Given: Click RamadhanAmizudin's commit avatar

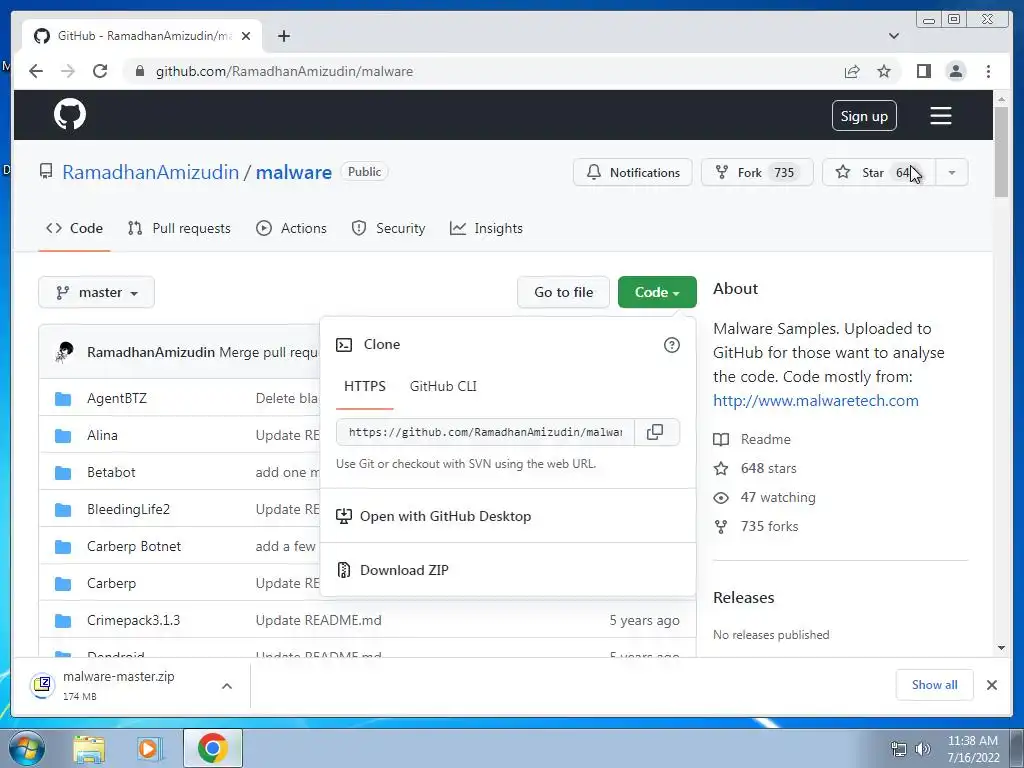Looking at the screenshot, I should coord(65,352).
